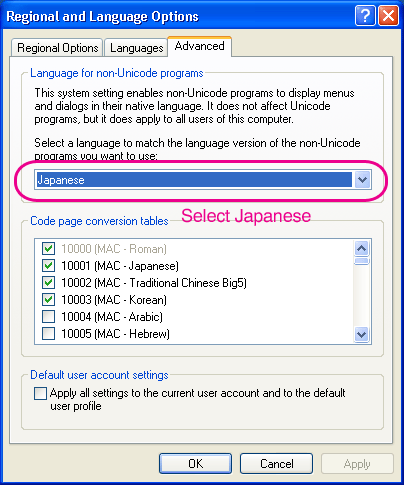The image size is (404, 485).
Task: Select the Advanced tab
Action: [x=199, y=46]
